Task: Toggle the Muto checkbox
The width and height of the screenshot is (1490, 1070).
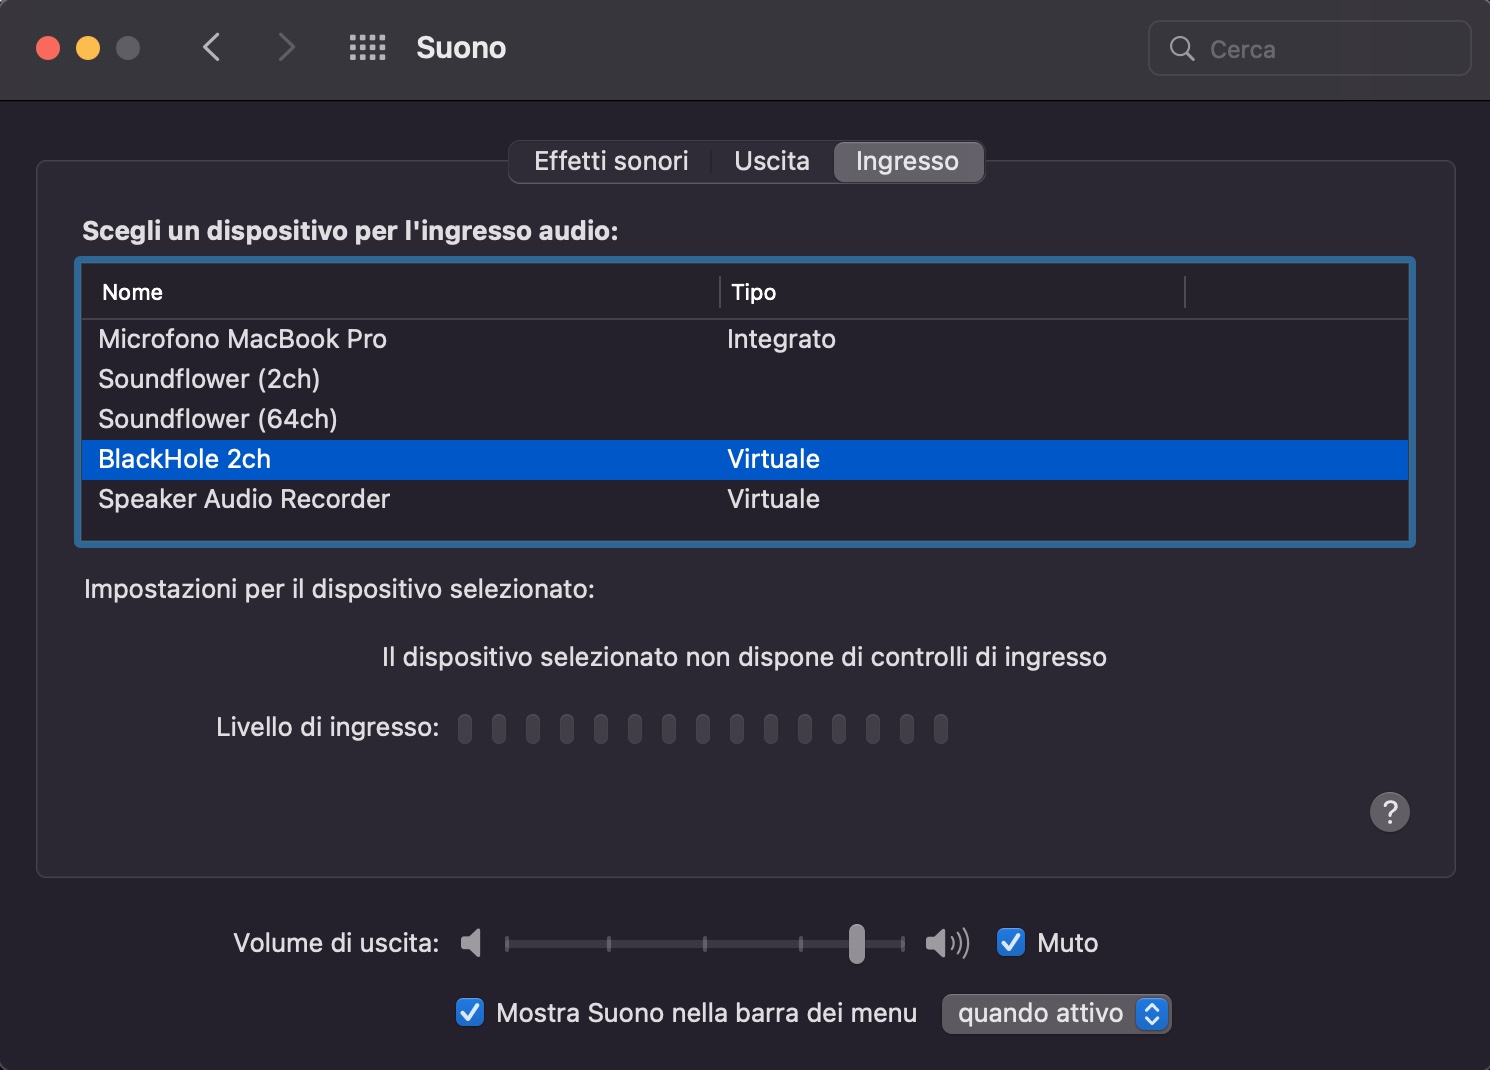Action: pyautogui.click(x=1011, y=942)
